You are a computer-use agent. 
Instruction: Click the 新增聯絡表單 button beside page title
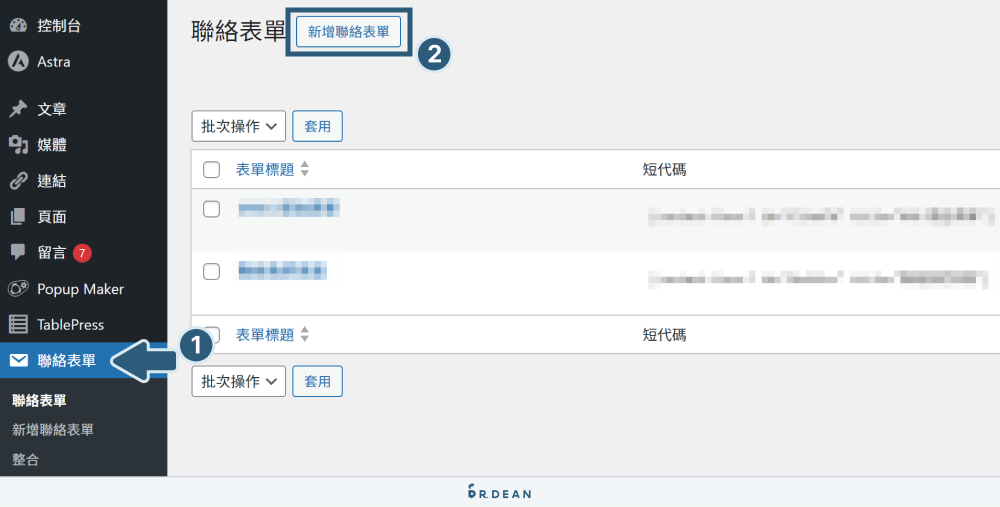tap(348, 32)
